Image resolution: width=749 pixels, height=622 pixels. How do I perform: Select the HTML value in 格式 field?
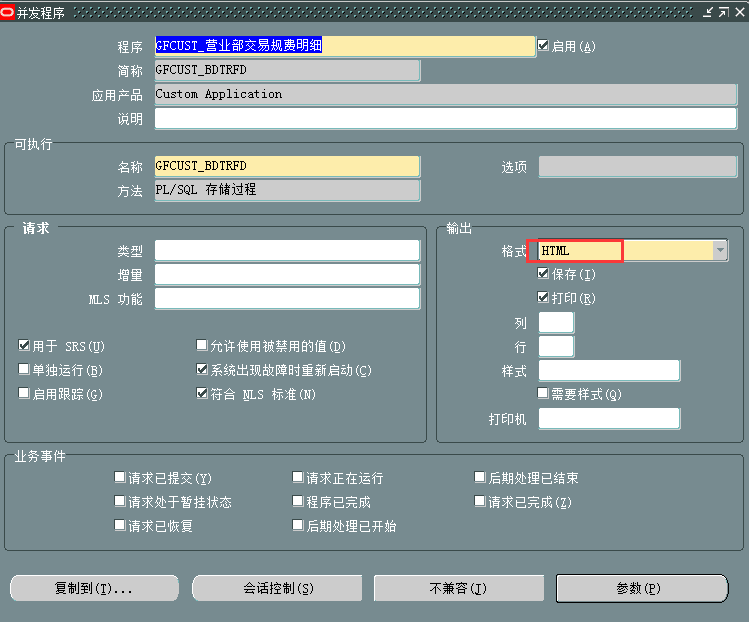click(555, 251)
